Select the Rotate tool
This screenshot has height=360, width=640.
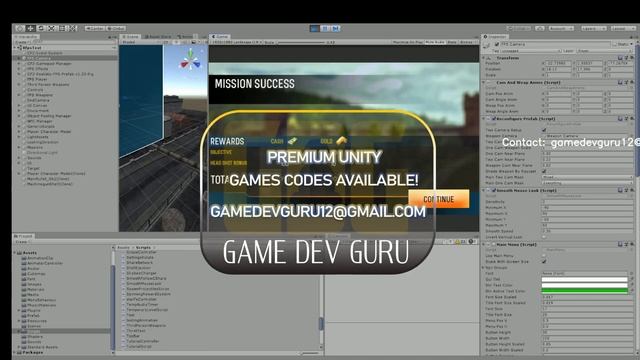pos(41,28)
